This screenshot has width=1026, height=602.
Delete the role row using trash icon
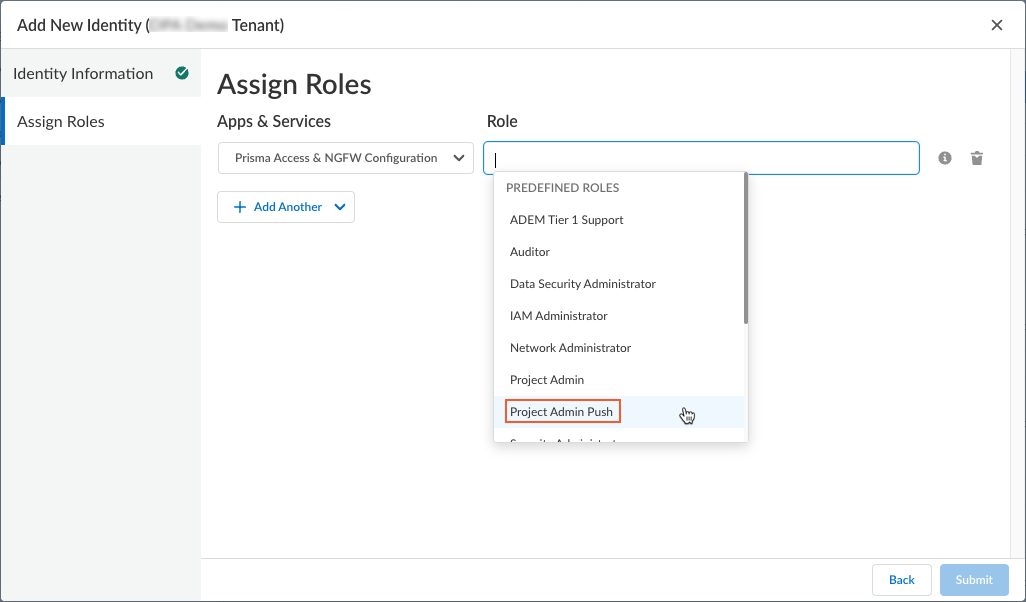(977, 158)
